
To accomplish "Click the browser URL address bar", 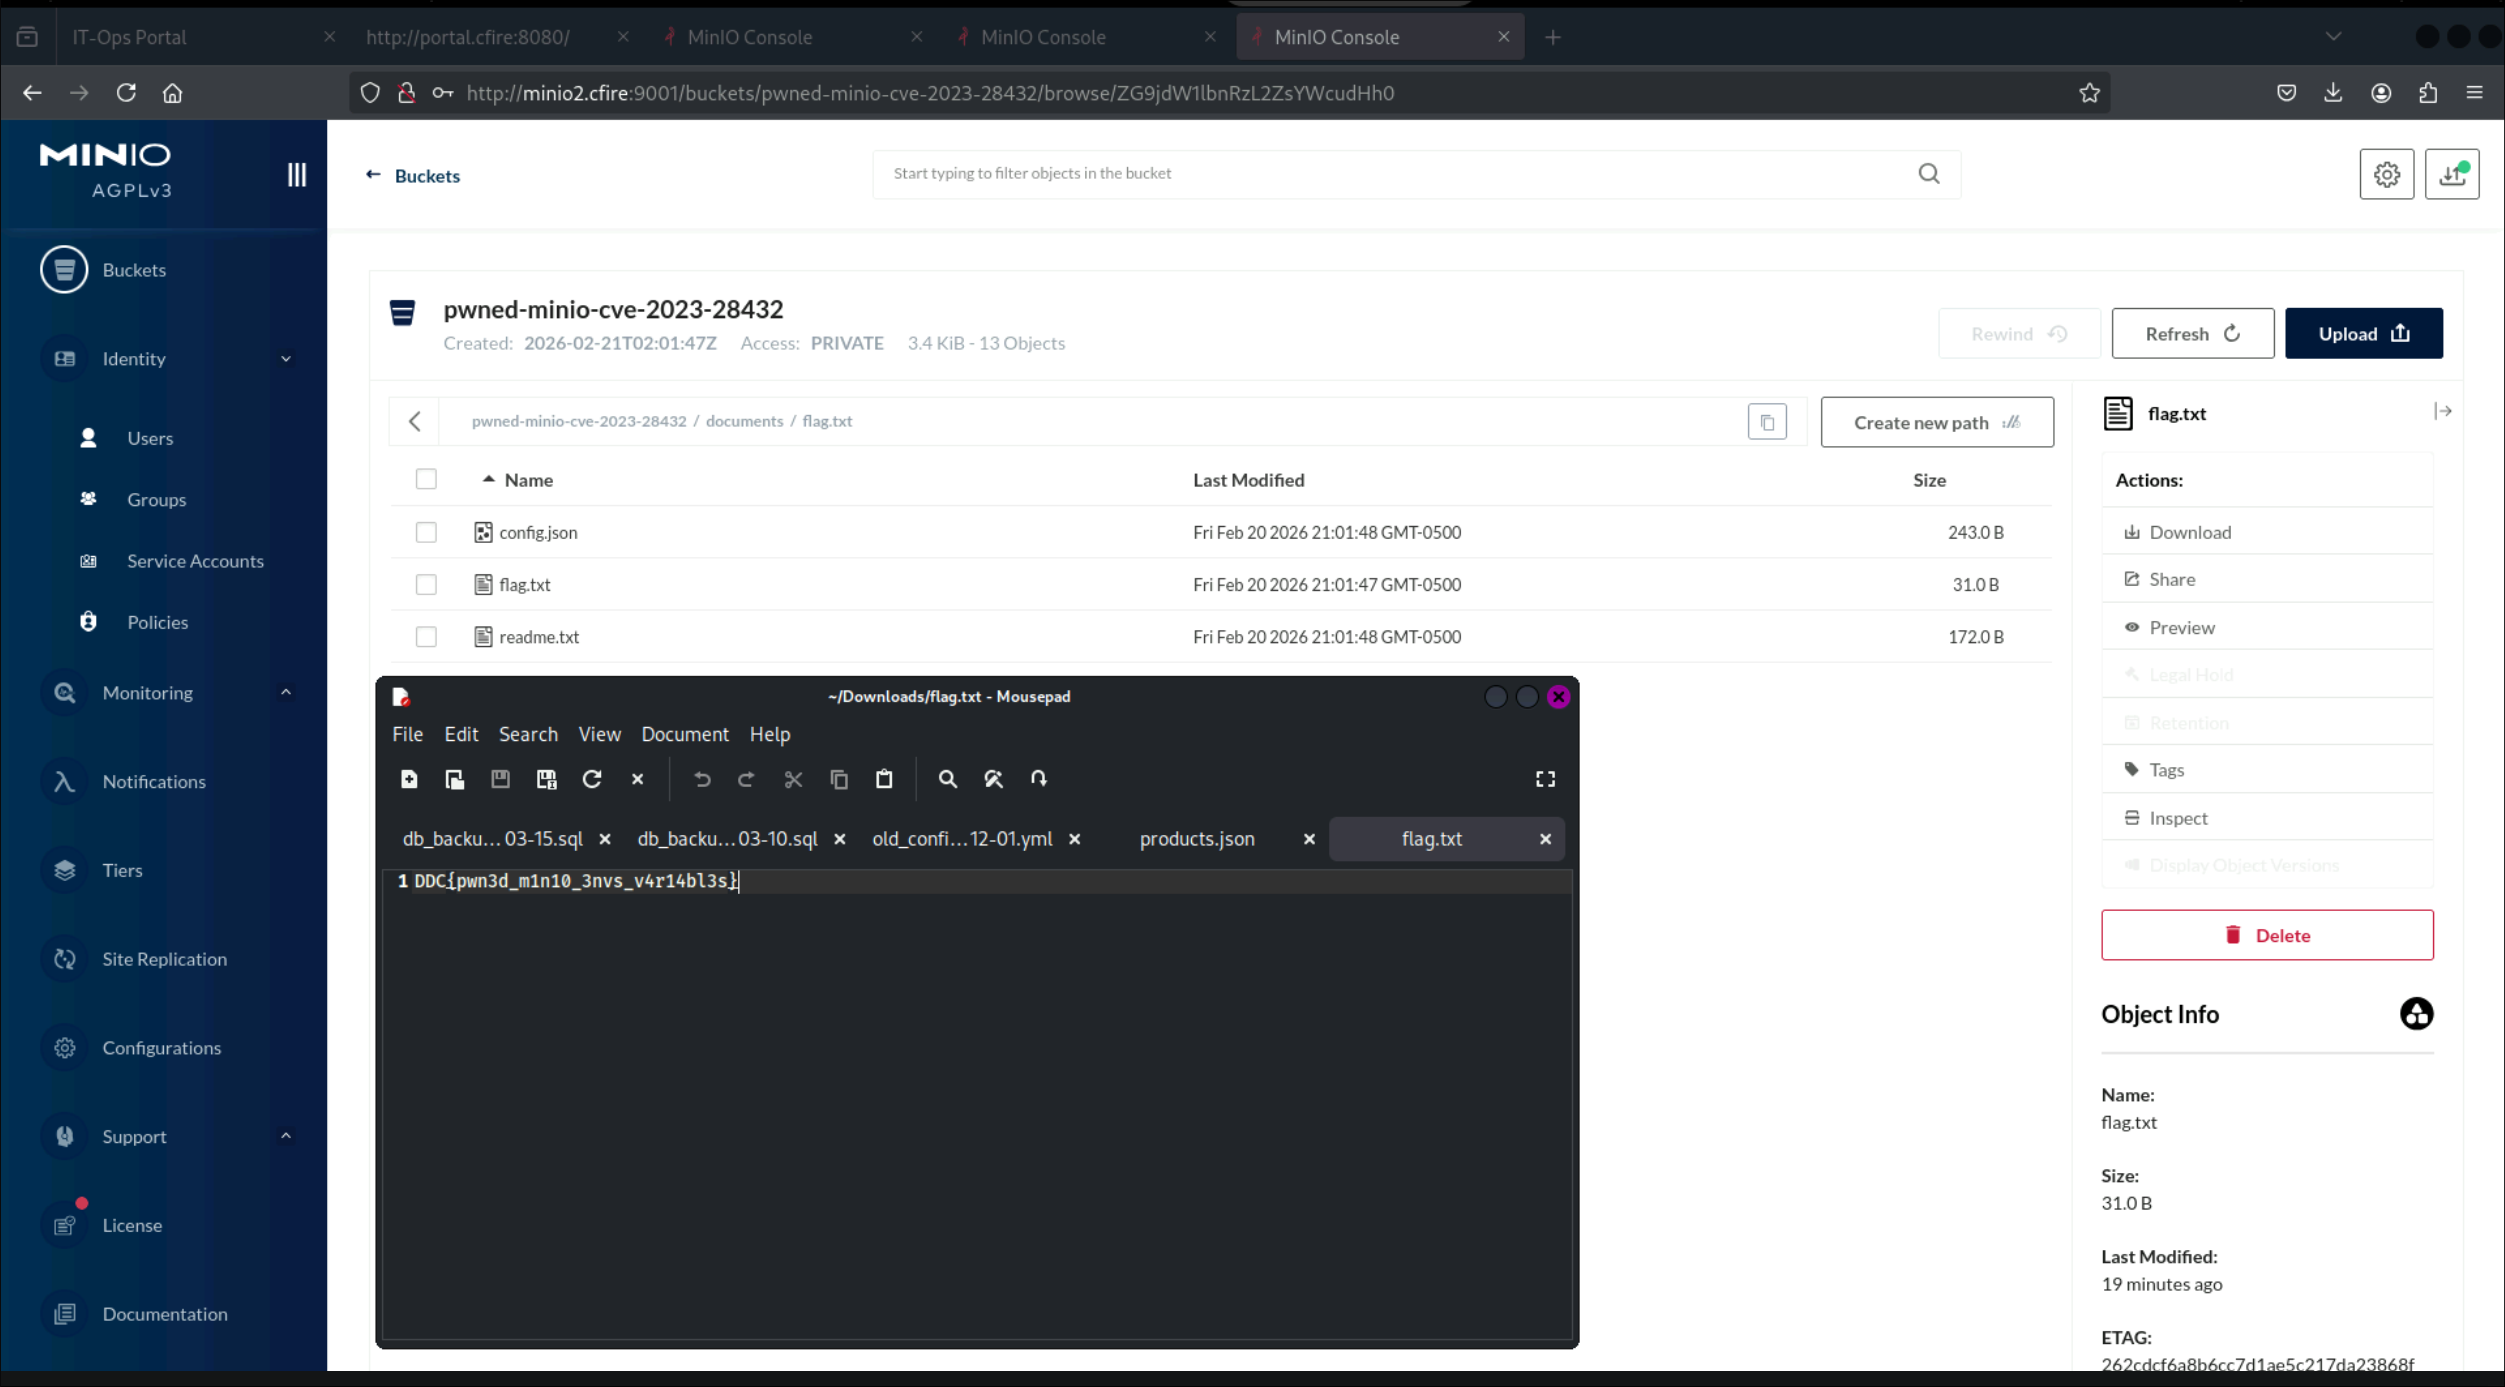I will point(1230,93).
